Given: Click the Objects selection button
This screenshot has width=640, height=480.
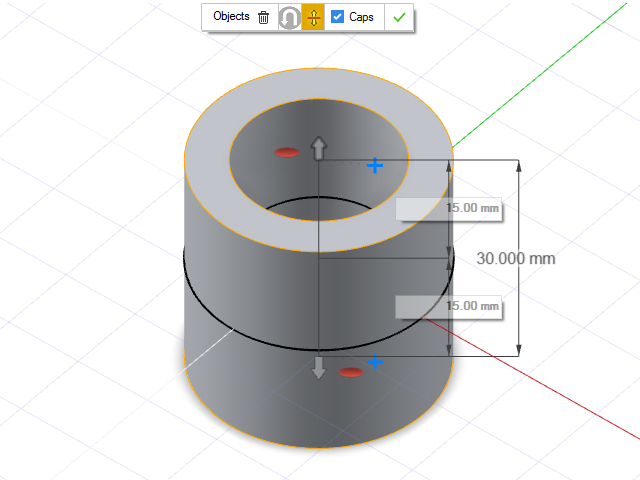Looking at the screenshot, I should coord(231,17).
